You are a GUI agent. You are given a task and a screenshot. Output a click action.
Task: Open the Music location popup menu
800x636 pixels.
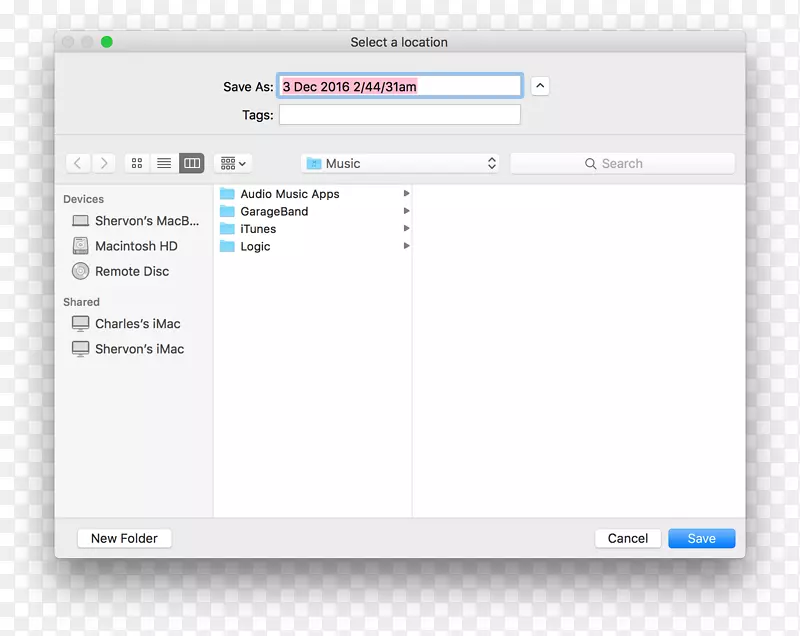coord(401,163)
